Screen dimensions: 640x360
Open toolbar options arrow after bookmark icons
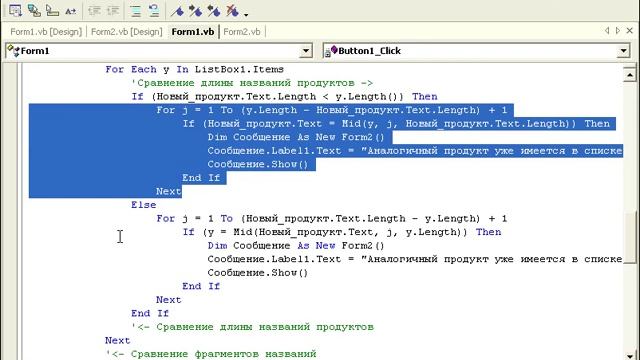point(246,15)
